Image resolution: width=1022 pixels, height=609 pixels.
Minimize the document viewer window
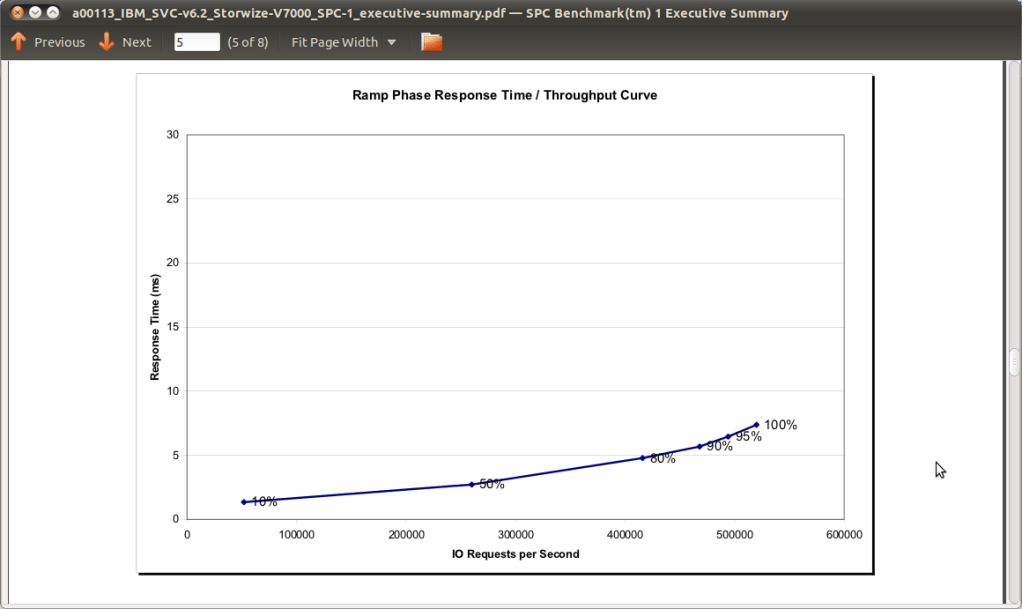coord(35,13)
